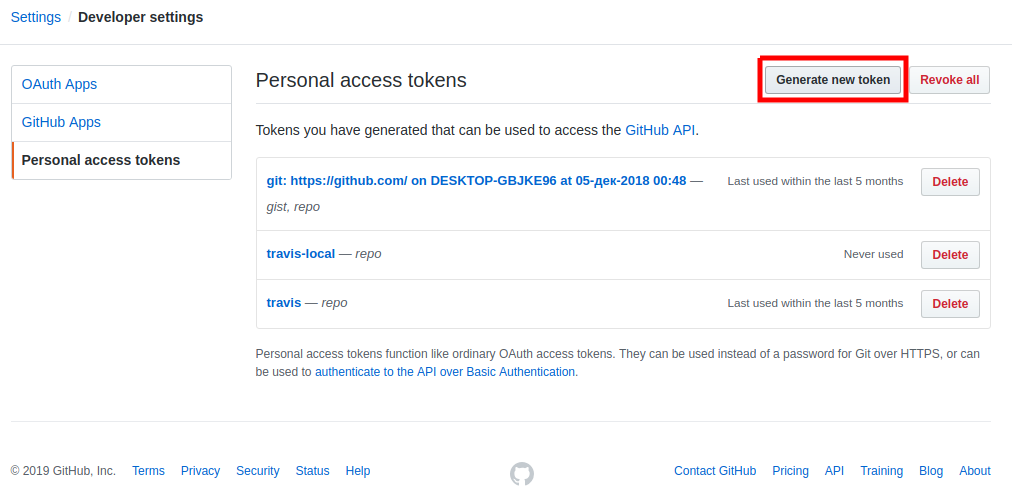Open Status page from footer
This screenshot has height=488, width=1012.
312,471
